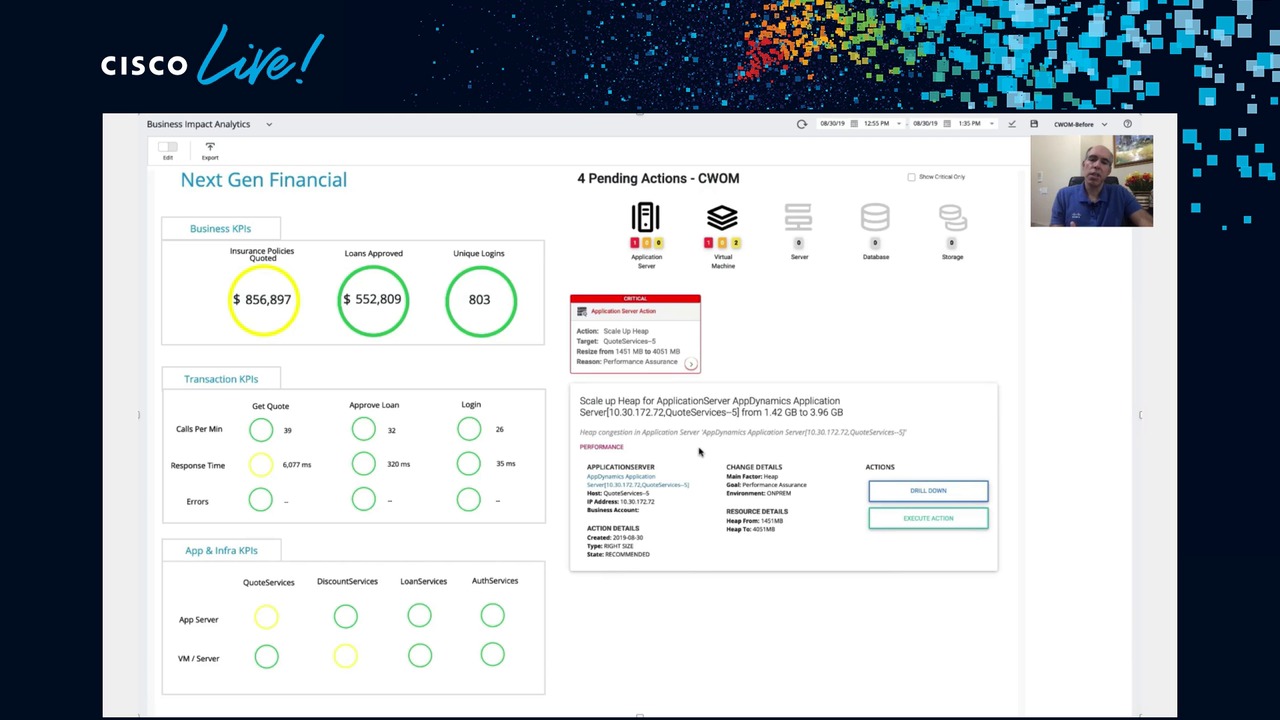The width and height of the screenshot is (1280, 720).
Task: Select the Storage icon in pending actions
Action: (952, 218)
